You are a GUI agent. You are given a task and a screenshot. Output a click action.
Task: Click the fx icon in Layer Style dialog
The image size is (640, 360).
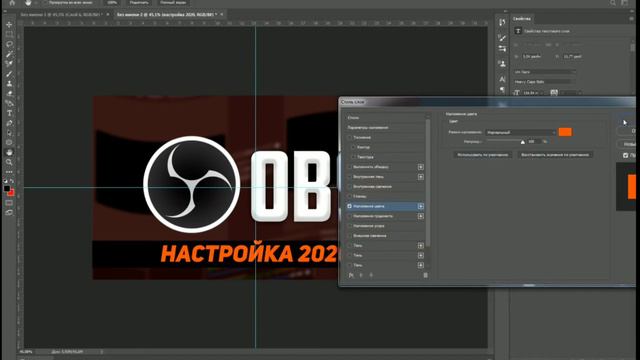pyautogui.click(x=351, y=275)
